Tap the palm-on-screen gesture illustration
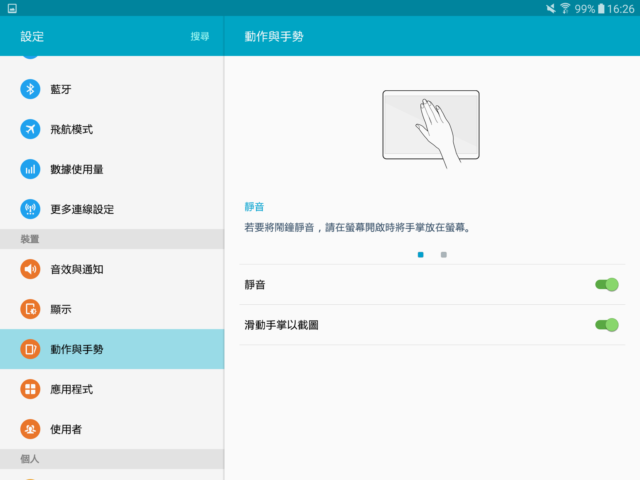 431,128
